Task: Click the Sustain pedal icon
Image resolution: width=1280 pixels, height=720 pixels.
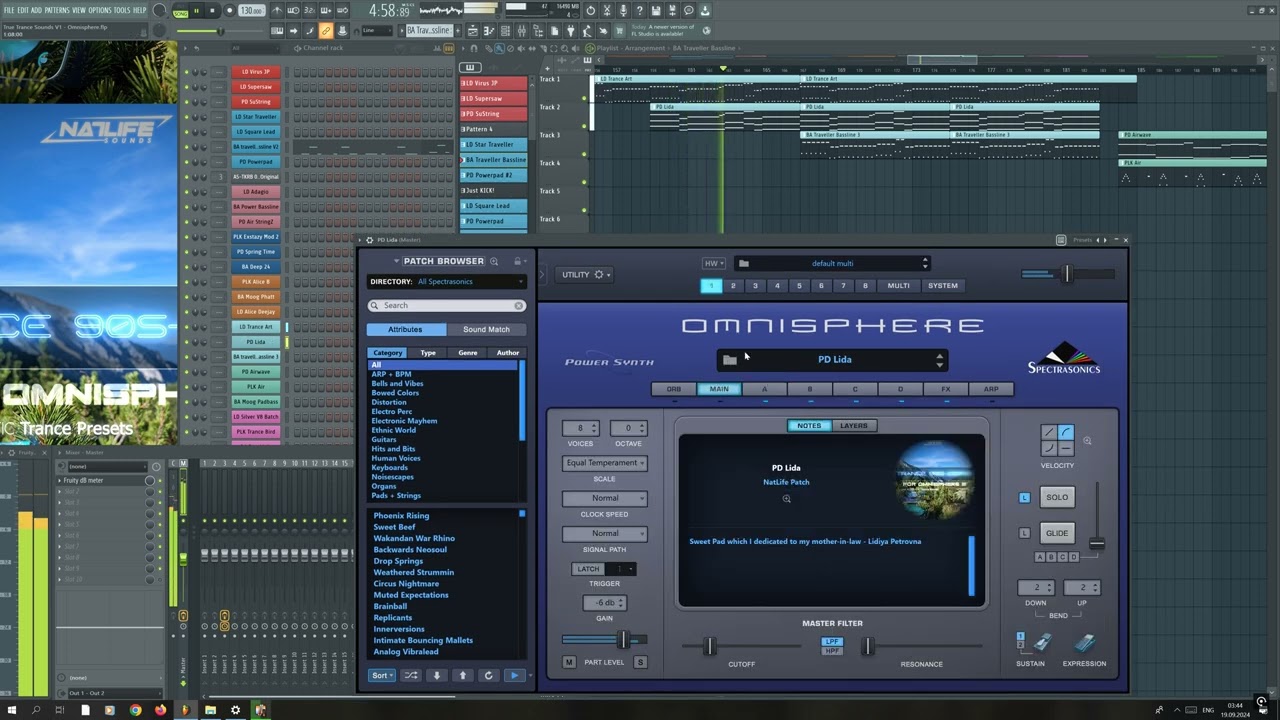Action: [1042, 643]
